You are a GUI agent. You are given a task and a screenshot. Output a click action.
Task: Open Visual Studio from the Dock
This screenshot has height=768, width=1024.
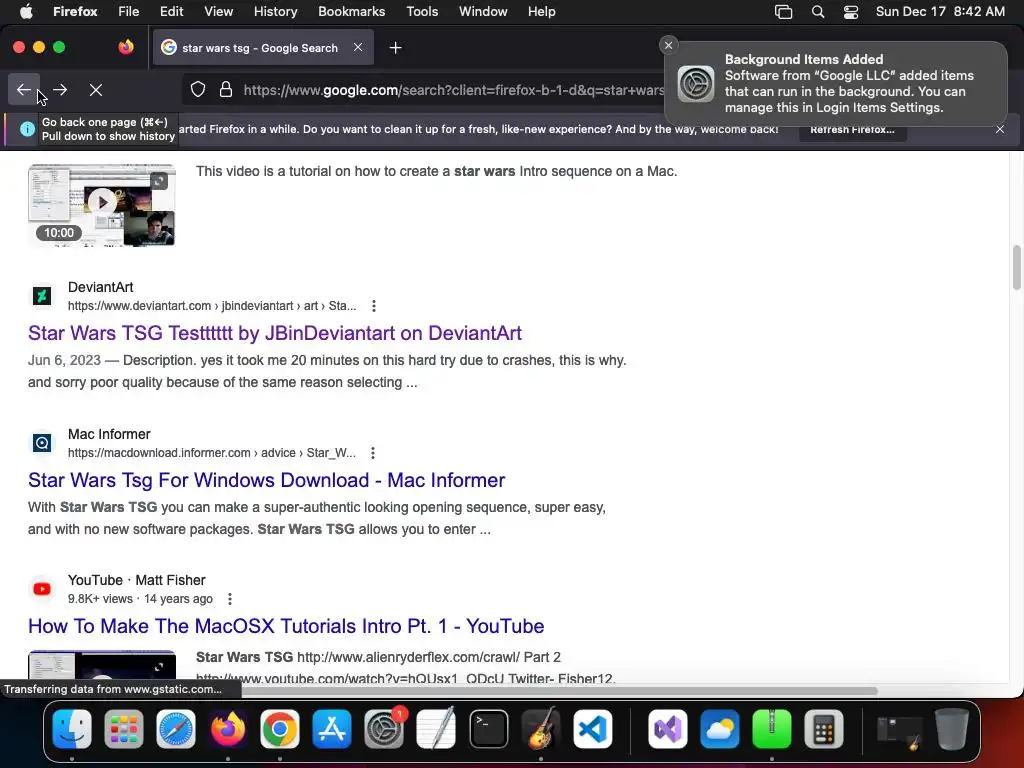[x=667, y=729]
